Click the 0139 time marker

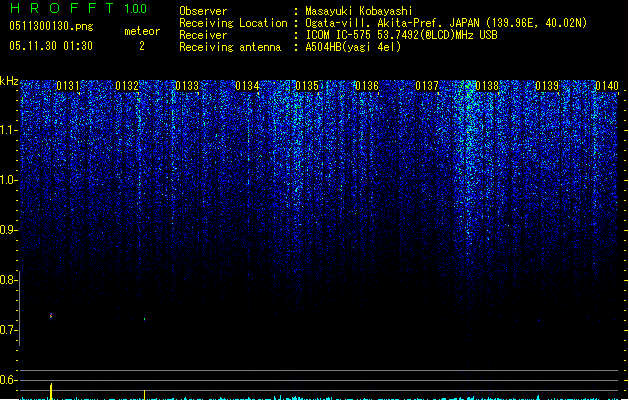(548, 86)
